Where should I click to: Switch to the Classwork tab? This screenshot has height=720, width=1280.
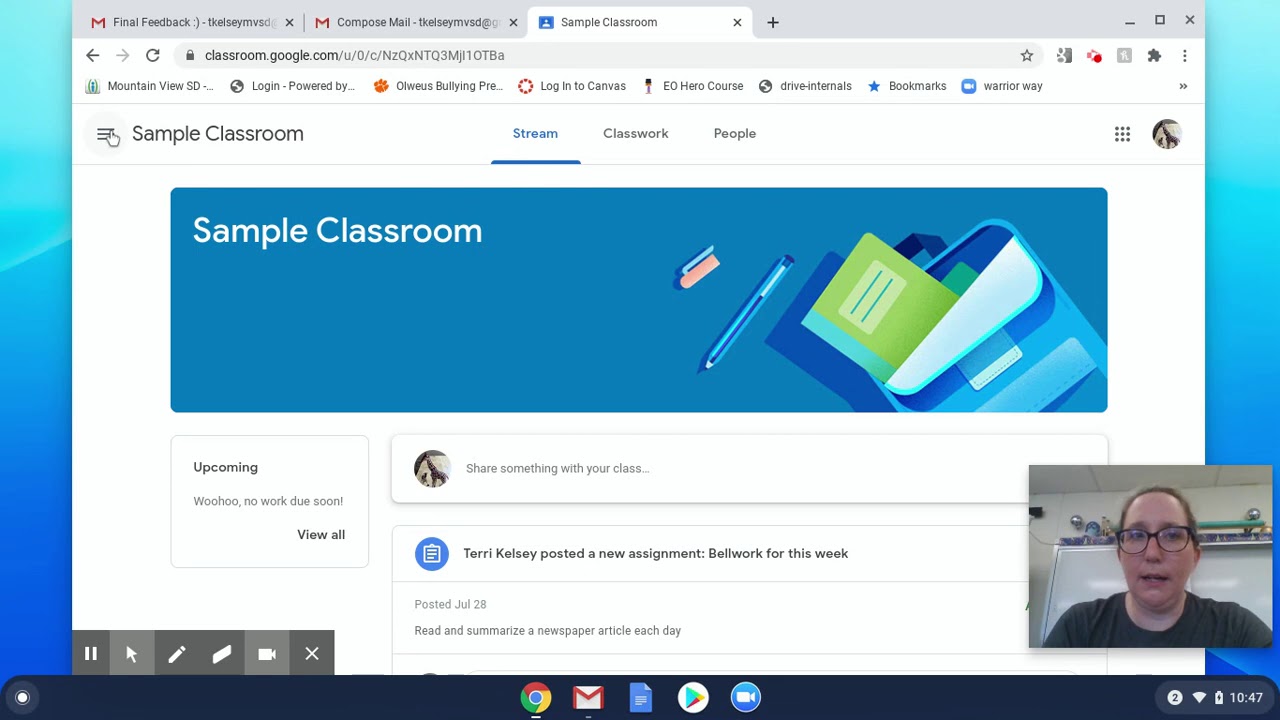click(x=635, y=133)
